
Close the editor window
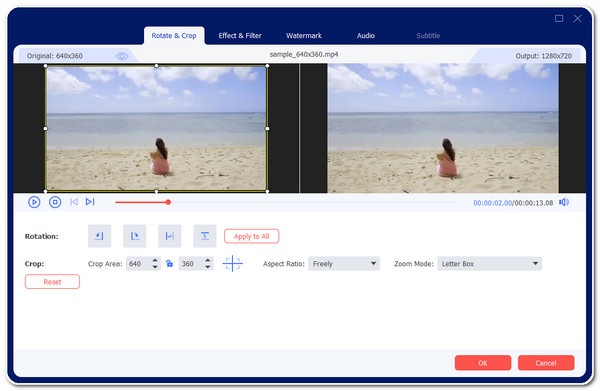click(577, 18)
